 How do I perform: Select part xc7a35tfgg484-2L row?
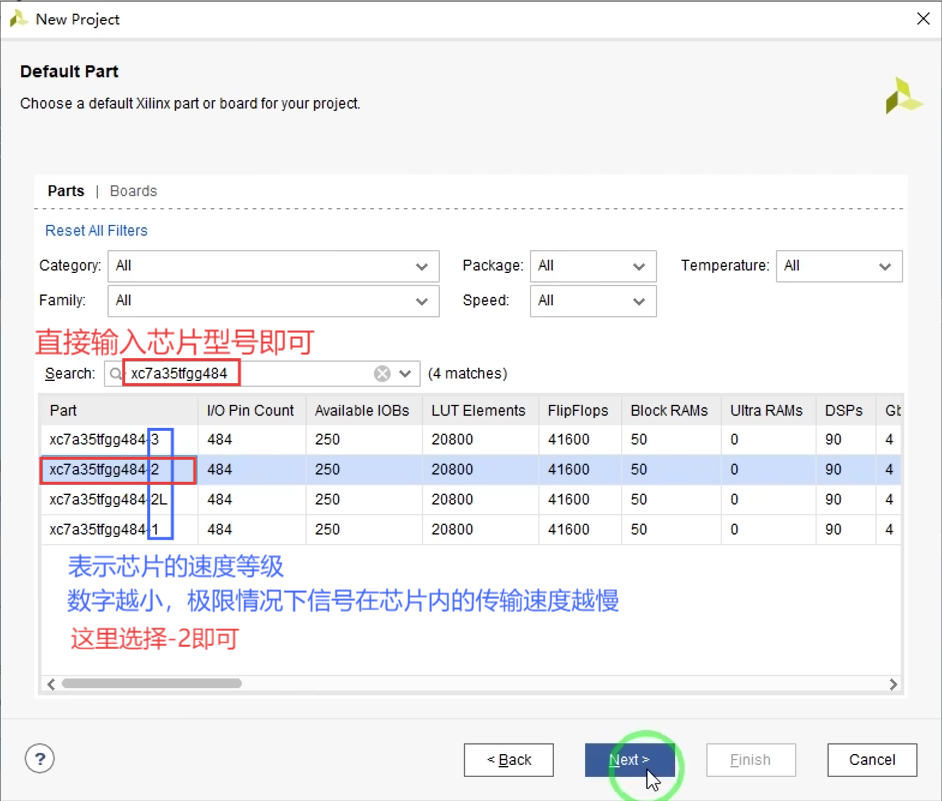point(470,499)
